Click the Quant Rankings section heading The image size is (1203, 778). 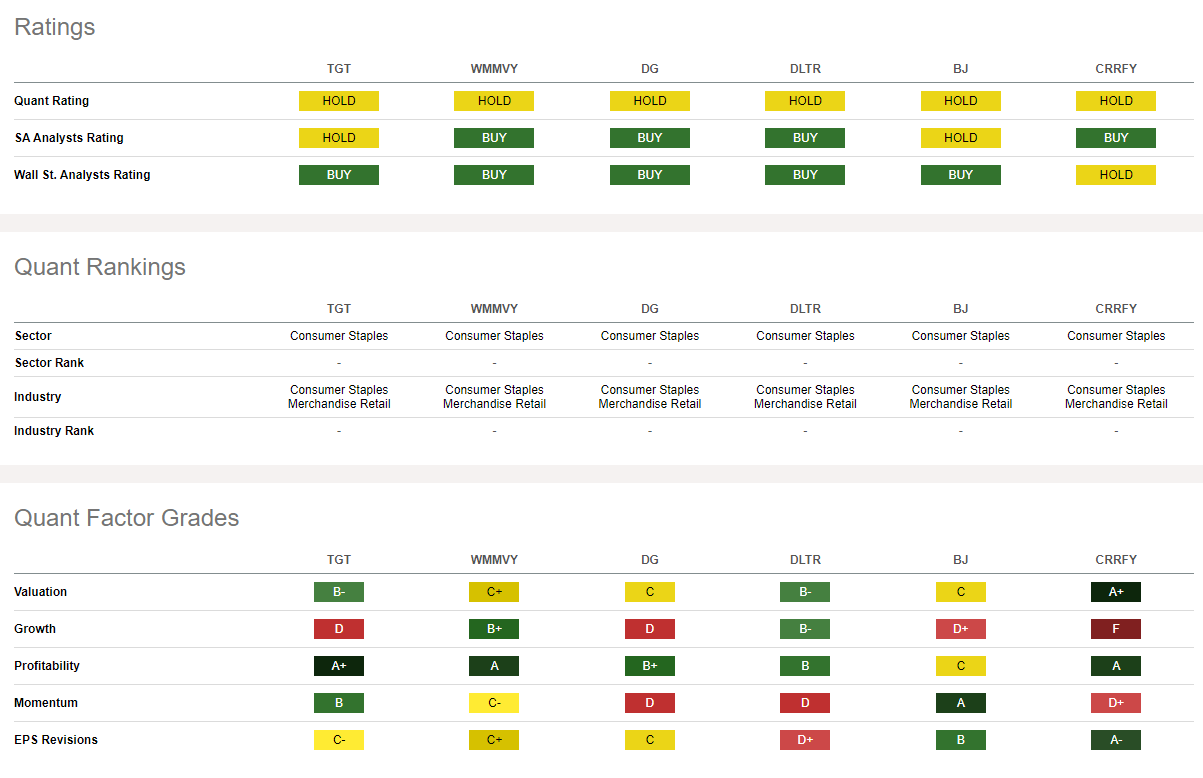100,267
